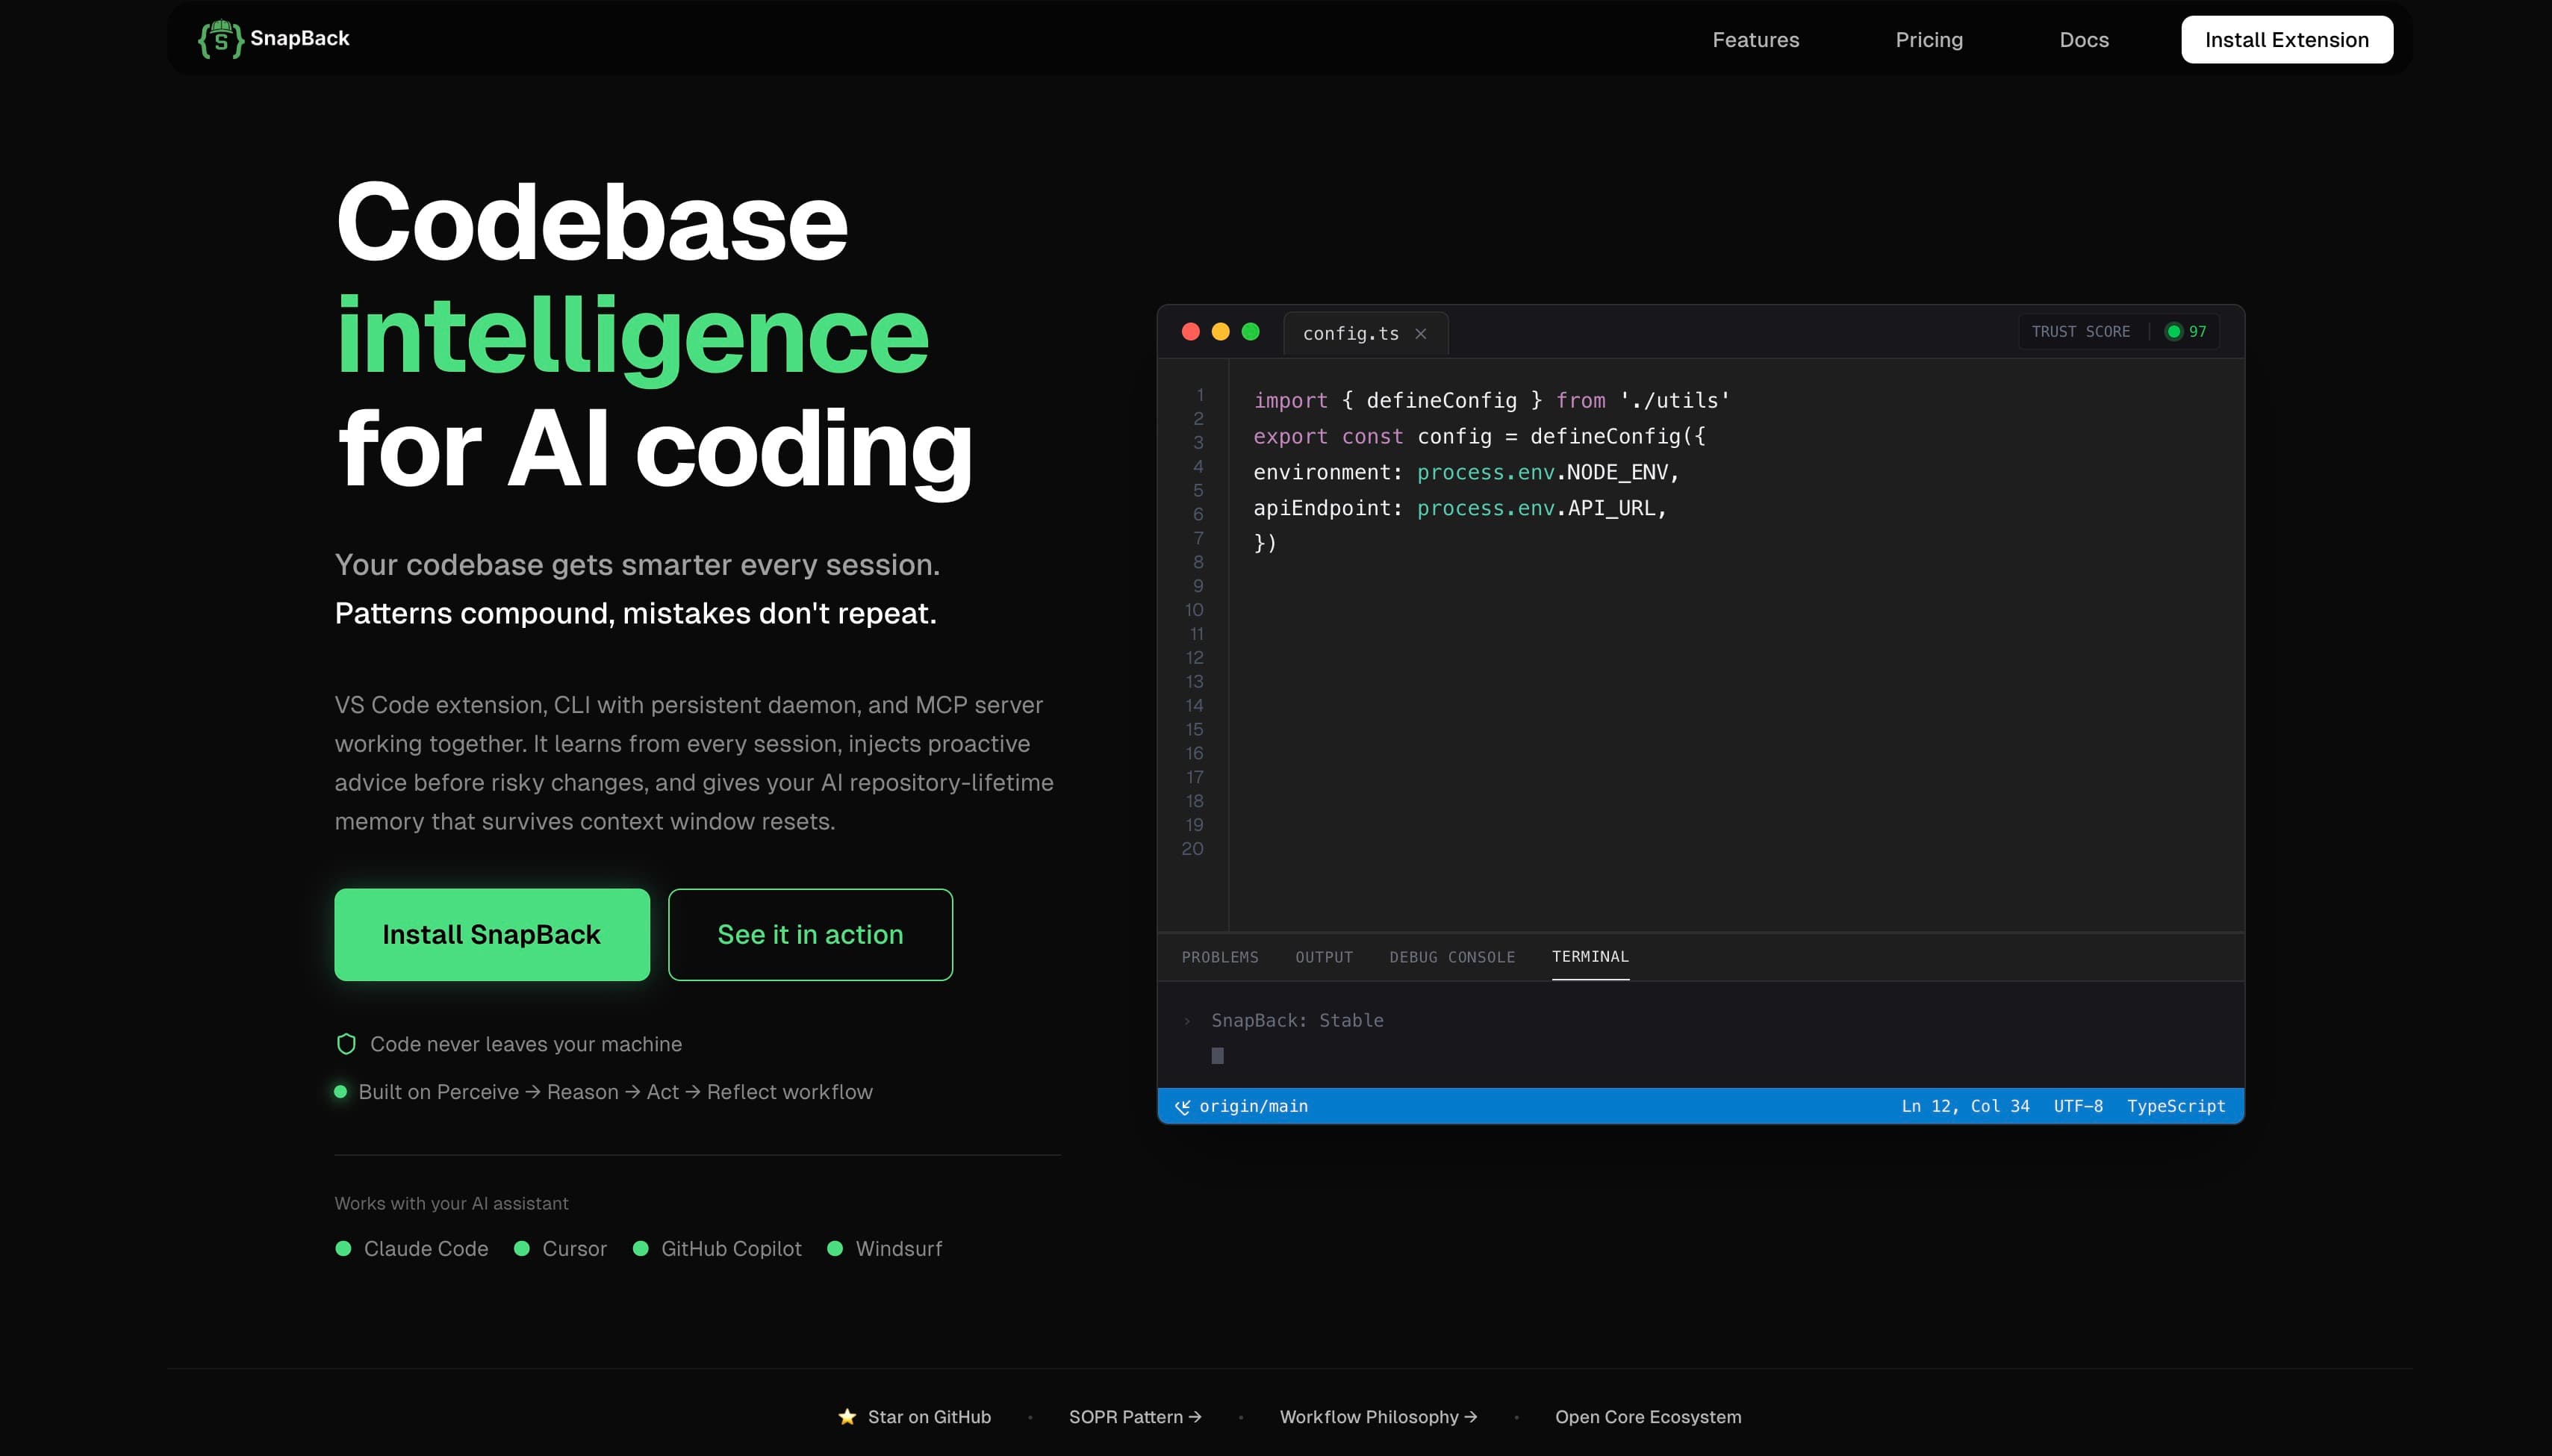
Task: Click the origin/main branch sync icon
Action: pos(1182,1107)
